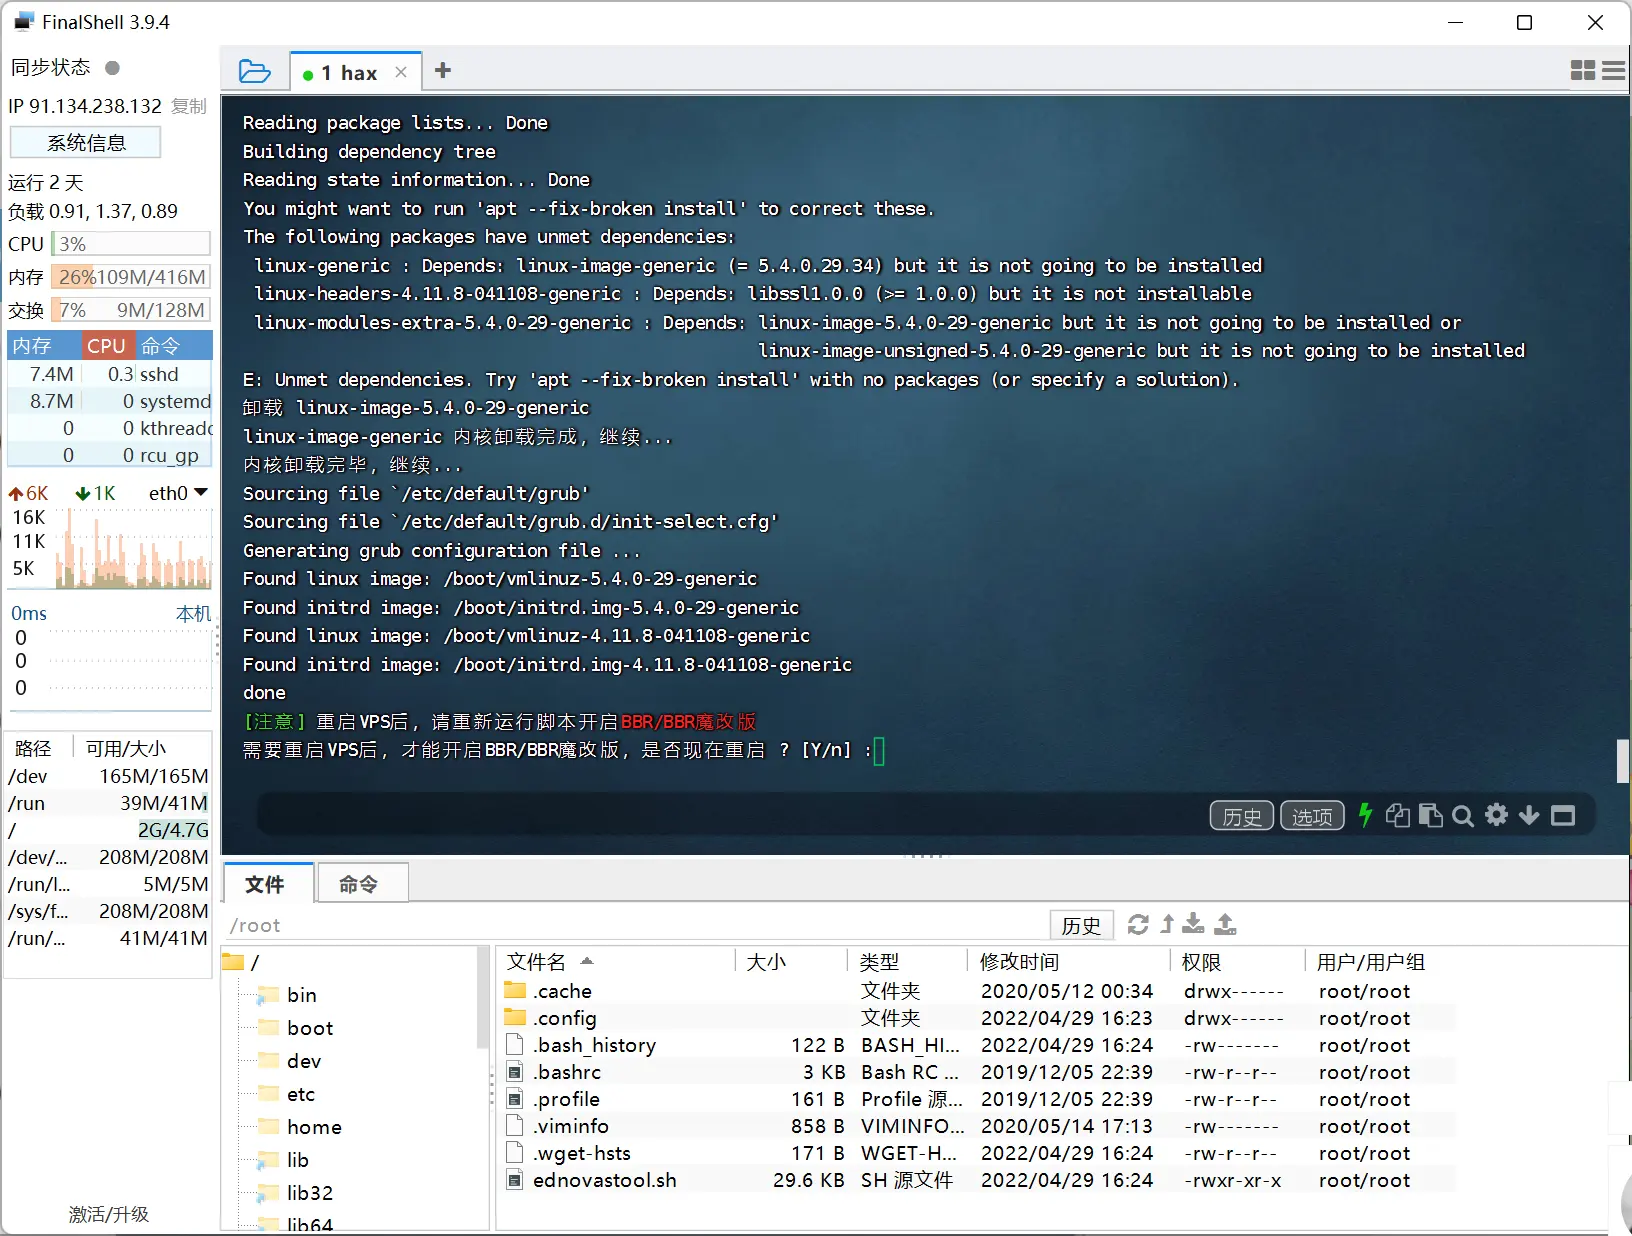The width and height of the screenshot is (1632, 1236).
Task: Copy the IP address via 复制 link
Action: (x=189, y=106)
